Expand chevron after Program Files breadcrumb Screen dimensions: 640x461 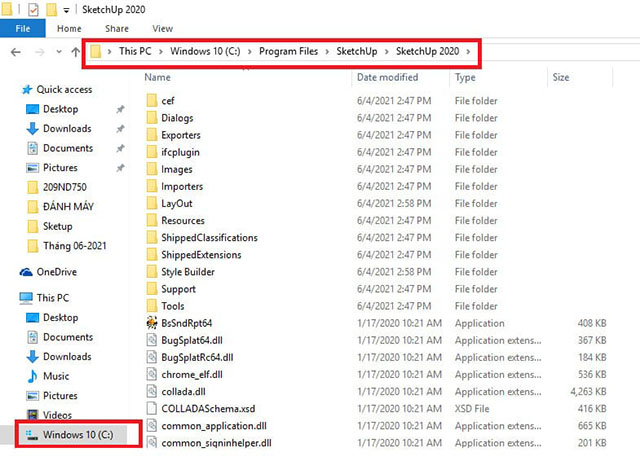(x=327, y=52)
